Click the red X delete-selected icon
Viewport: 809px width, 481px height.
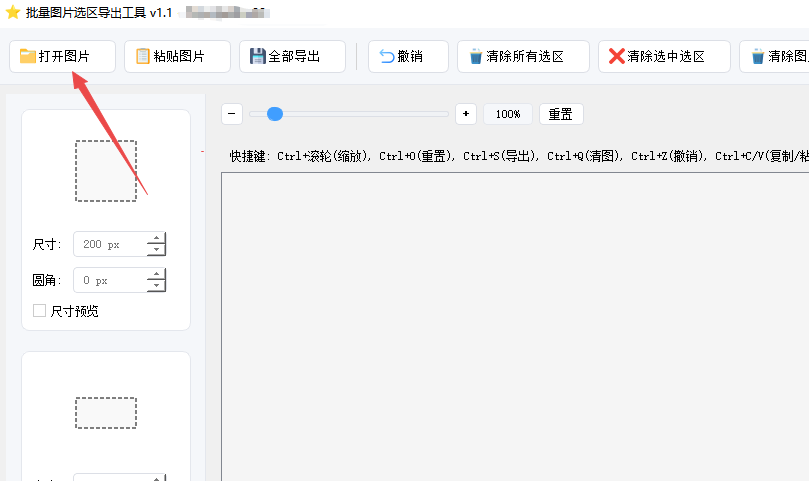pyautogui.click(x=617, y=57)
